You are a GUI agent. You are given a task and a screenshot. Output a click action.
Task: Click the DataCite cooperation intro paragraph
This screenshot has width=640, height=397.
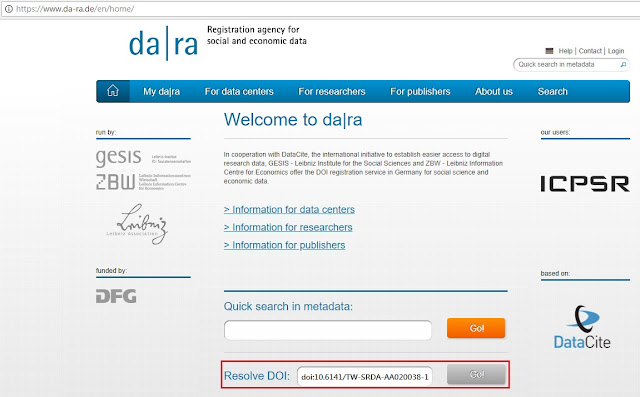[x=363, y=168]
